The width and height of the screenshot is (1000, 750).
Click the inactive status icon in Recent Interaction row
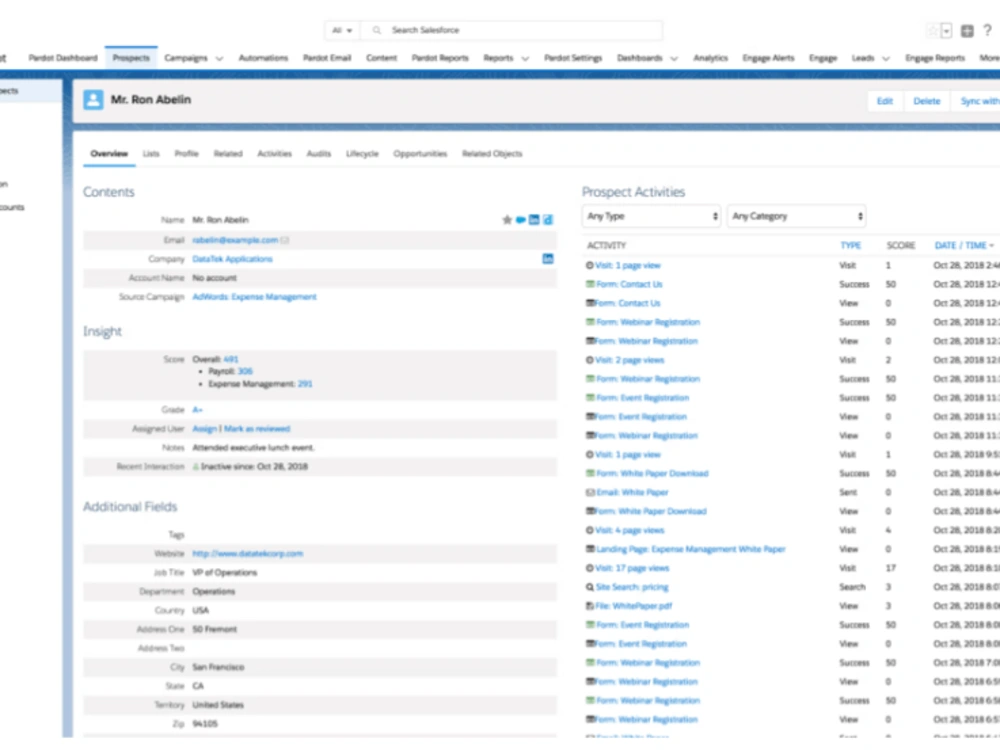[x=196, y=467]
